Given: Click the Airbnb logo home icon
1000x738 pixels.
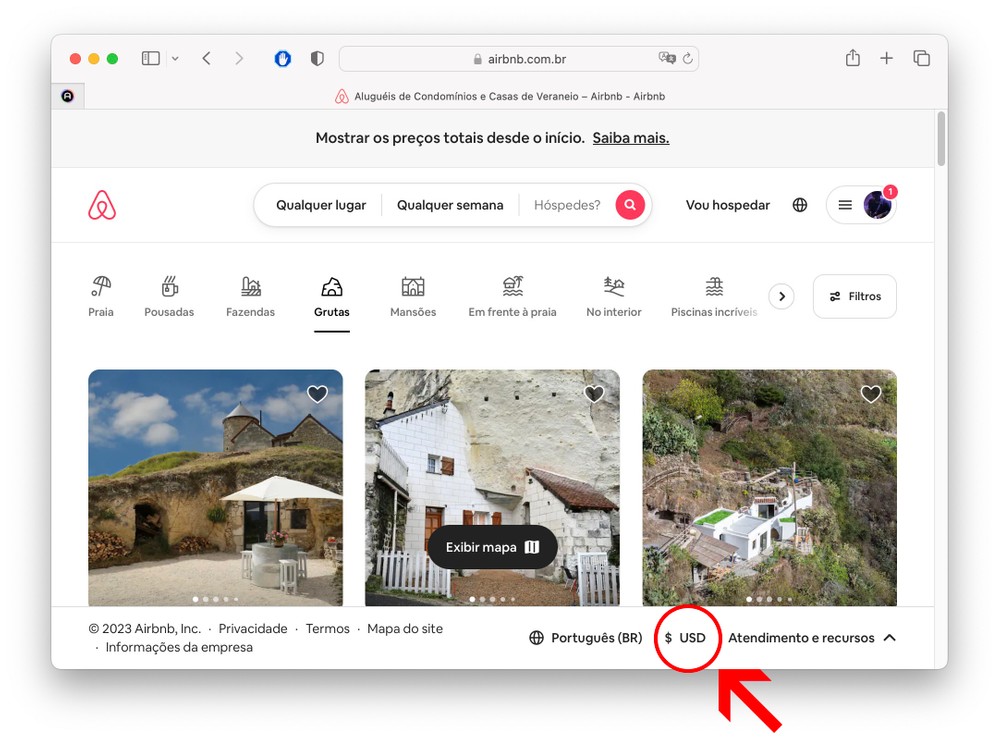Looking at the screenshot, I should click(x=102, y=205).
